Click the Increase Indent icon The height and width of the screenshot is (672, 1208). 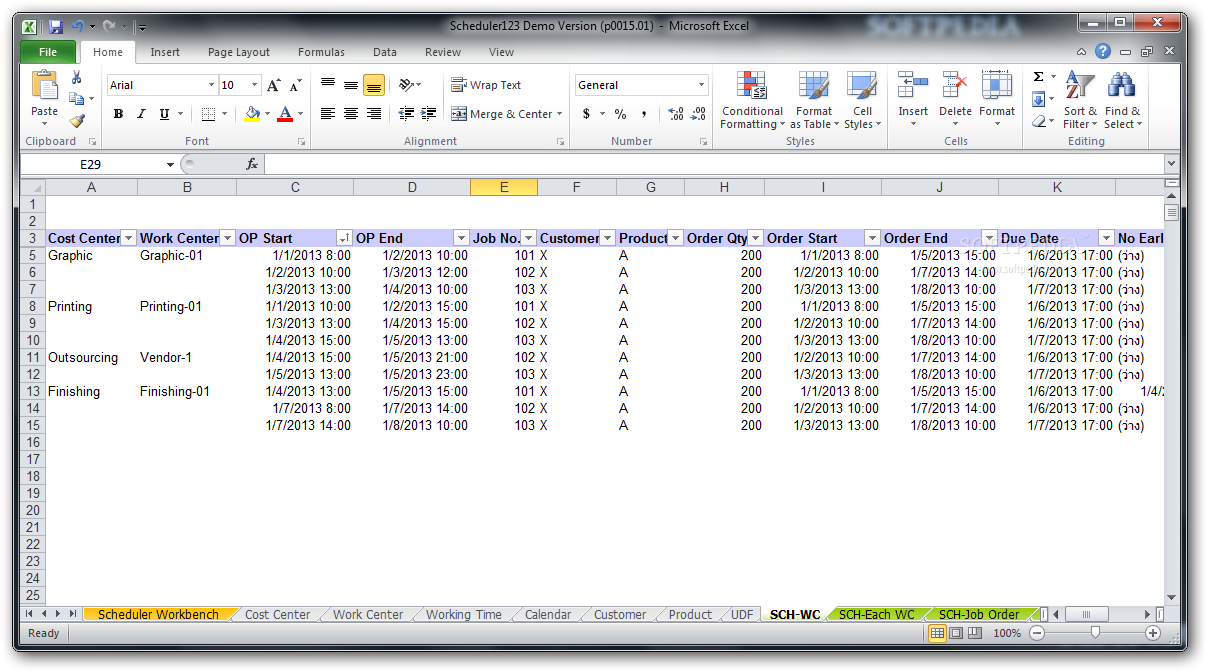[x=430, y=114]
